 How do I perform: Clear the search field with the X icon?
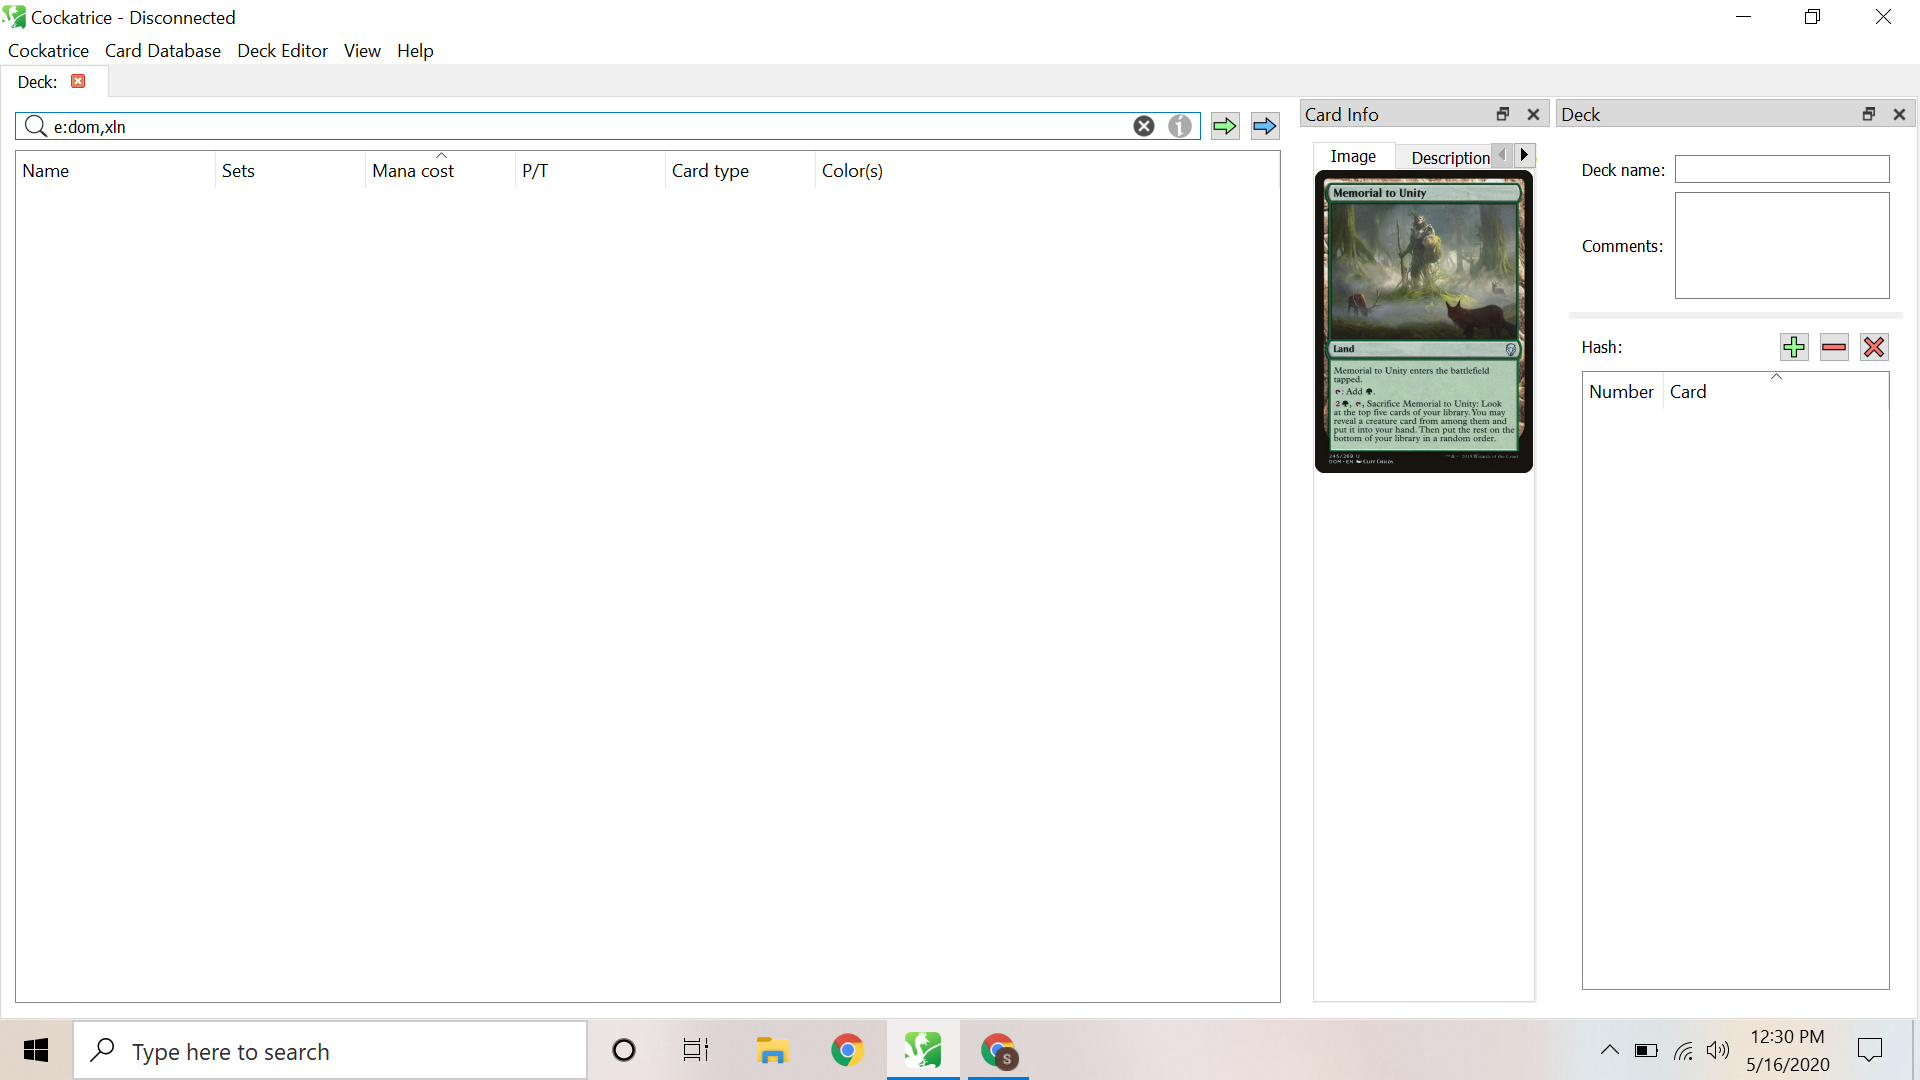click(x=1144, y=126)
